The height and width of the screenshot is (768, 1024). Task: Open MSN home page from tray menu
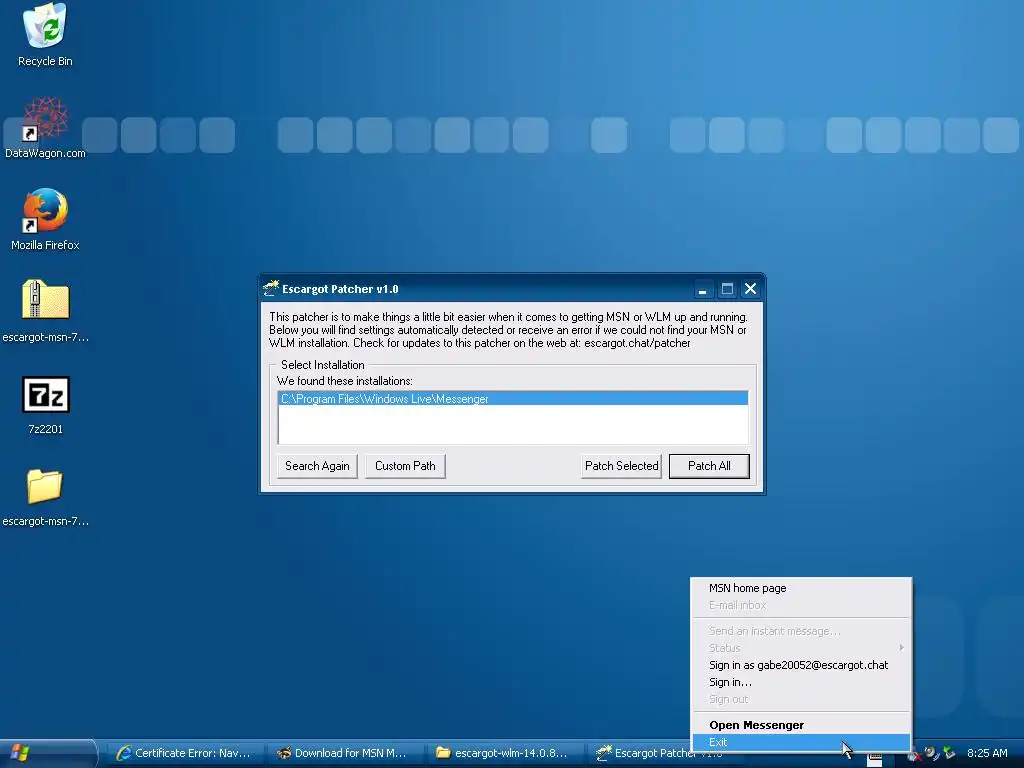tap(801, 588)
